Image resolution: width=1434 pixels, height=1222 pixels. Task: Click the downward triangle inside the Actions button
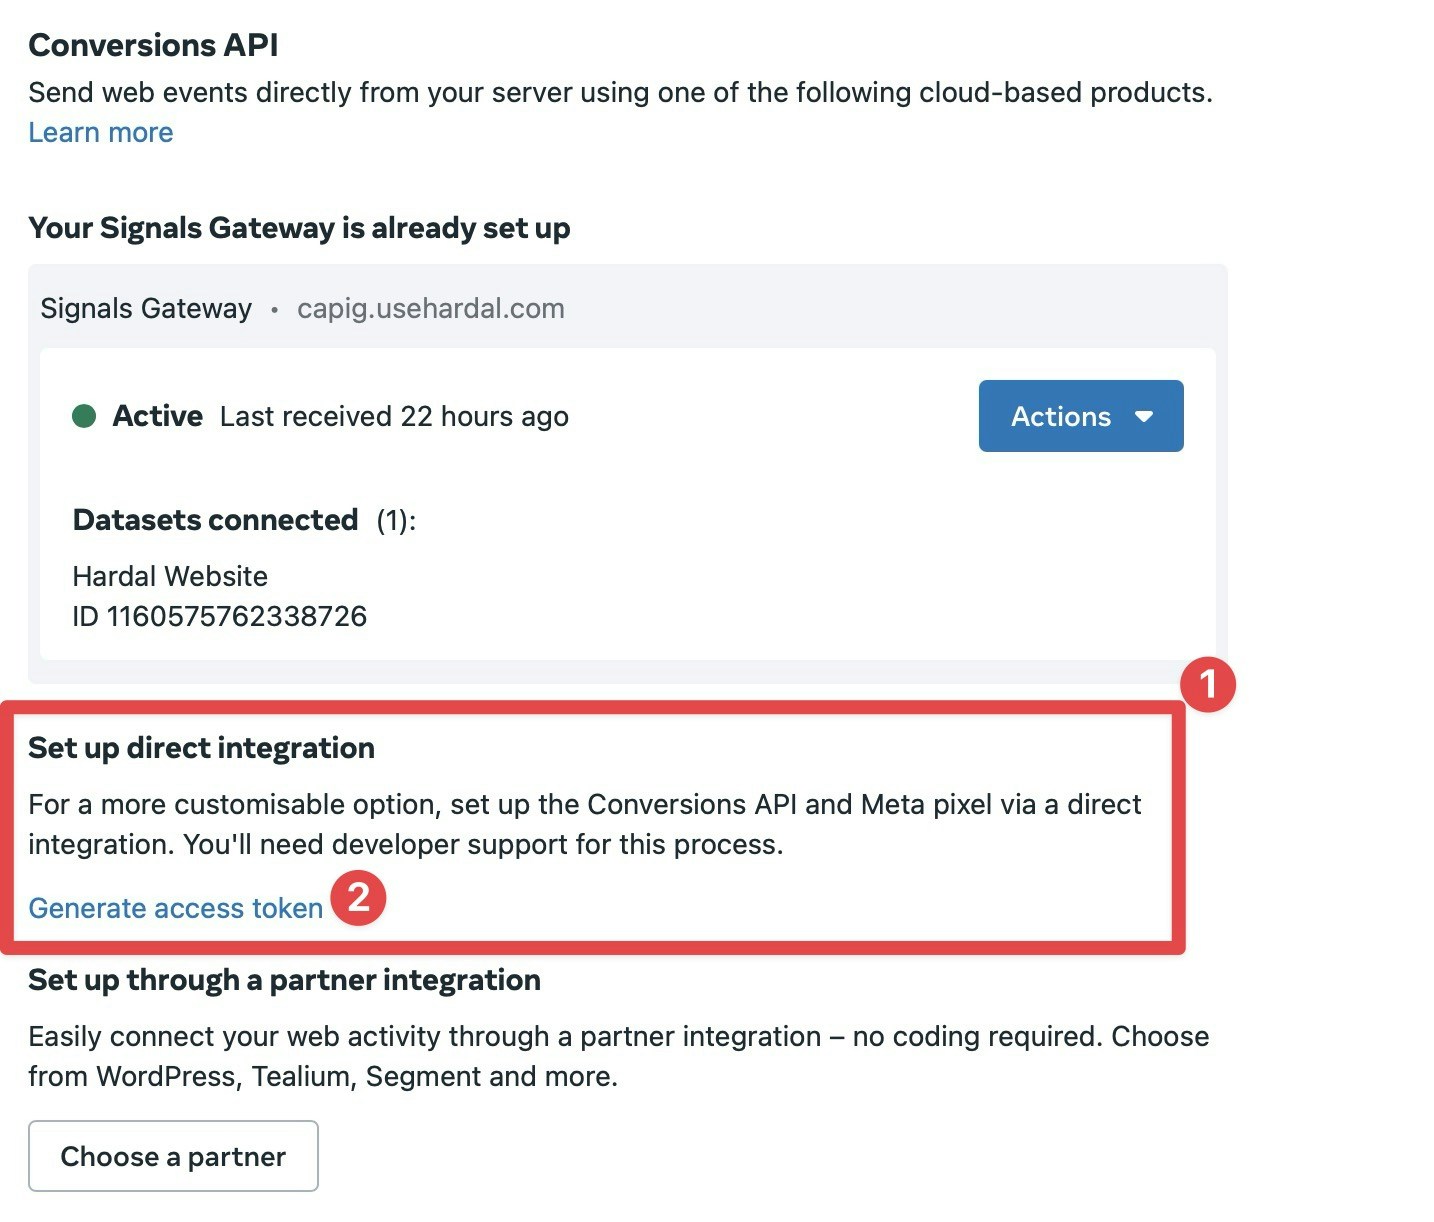(1146, 416)
